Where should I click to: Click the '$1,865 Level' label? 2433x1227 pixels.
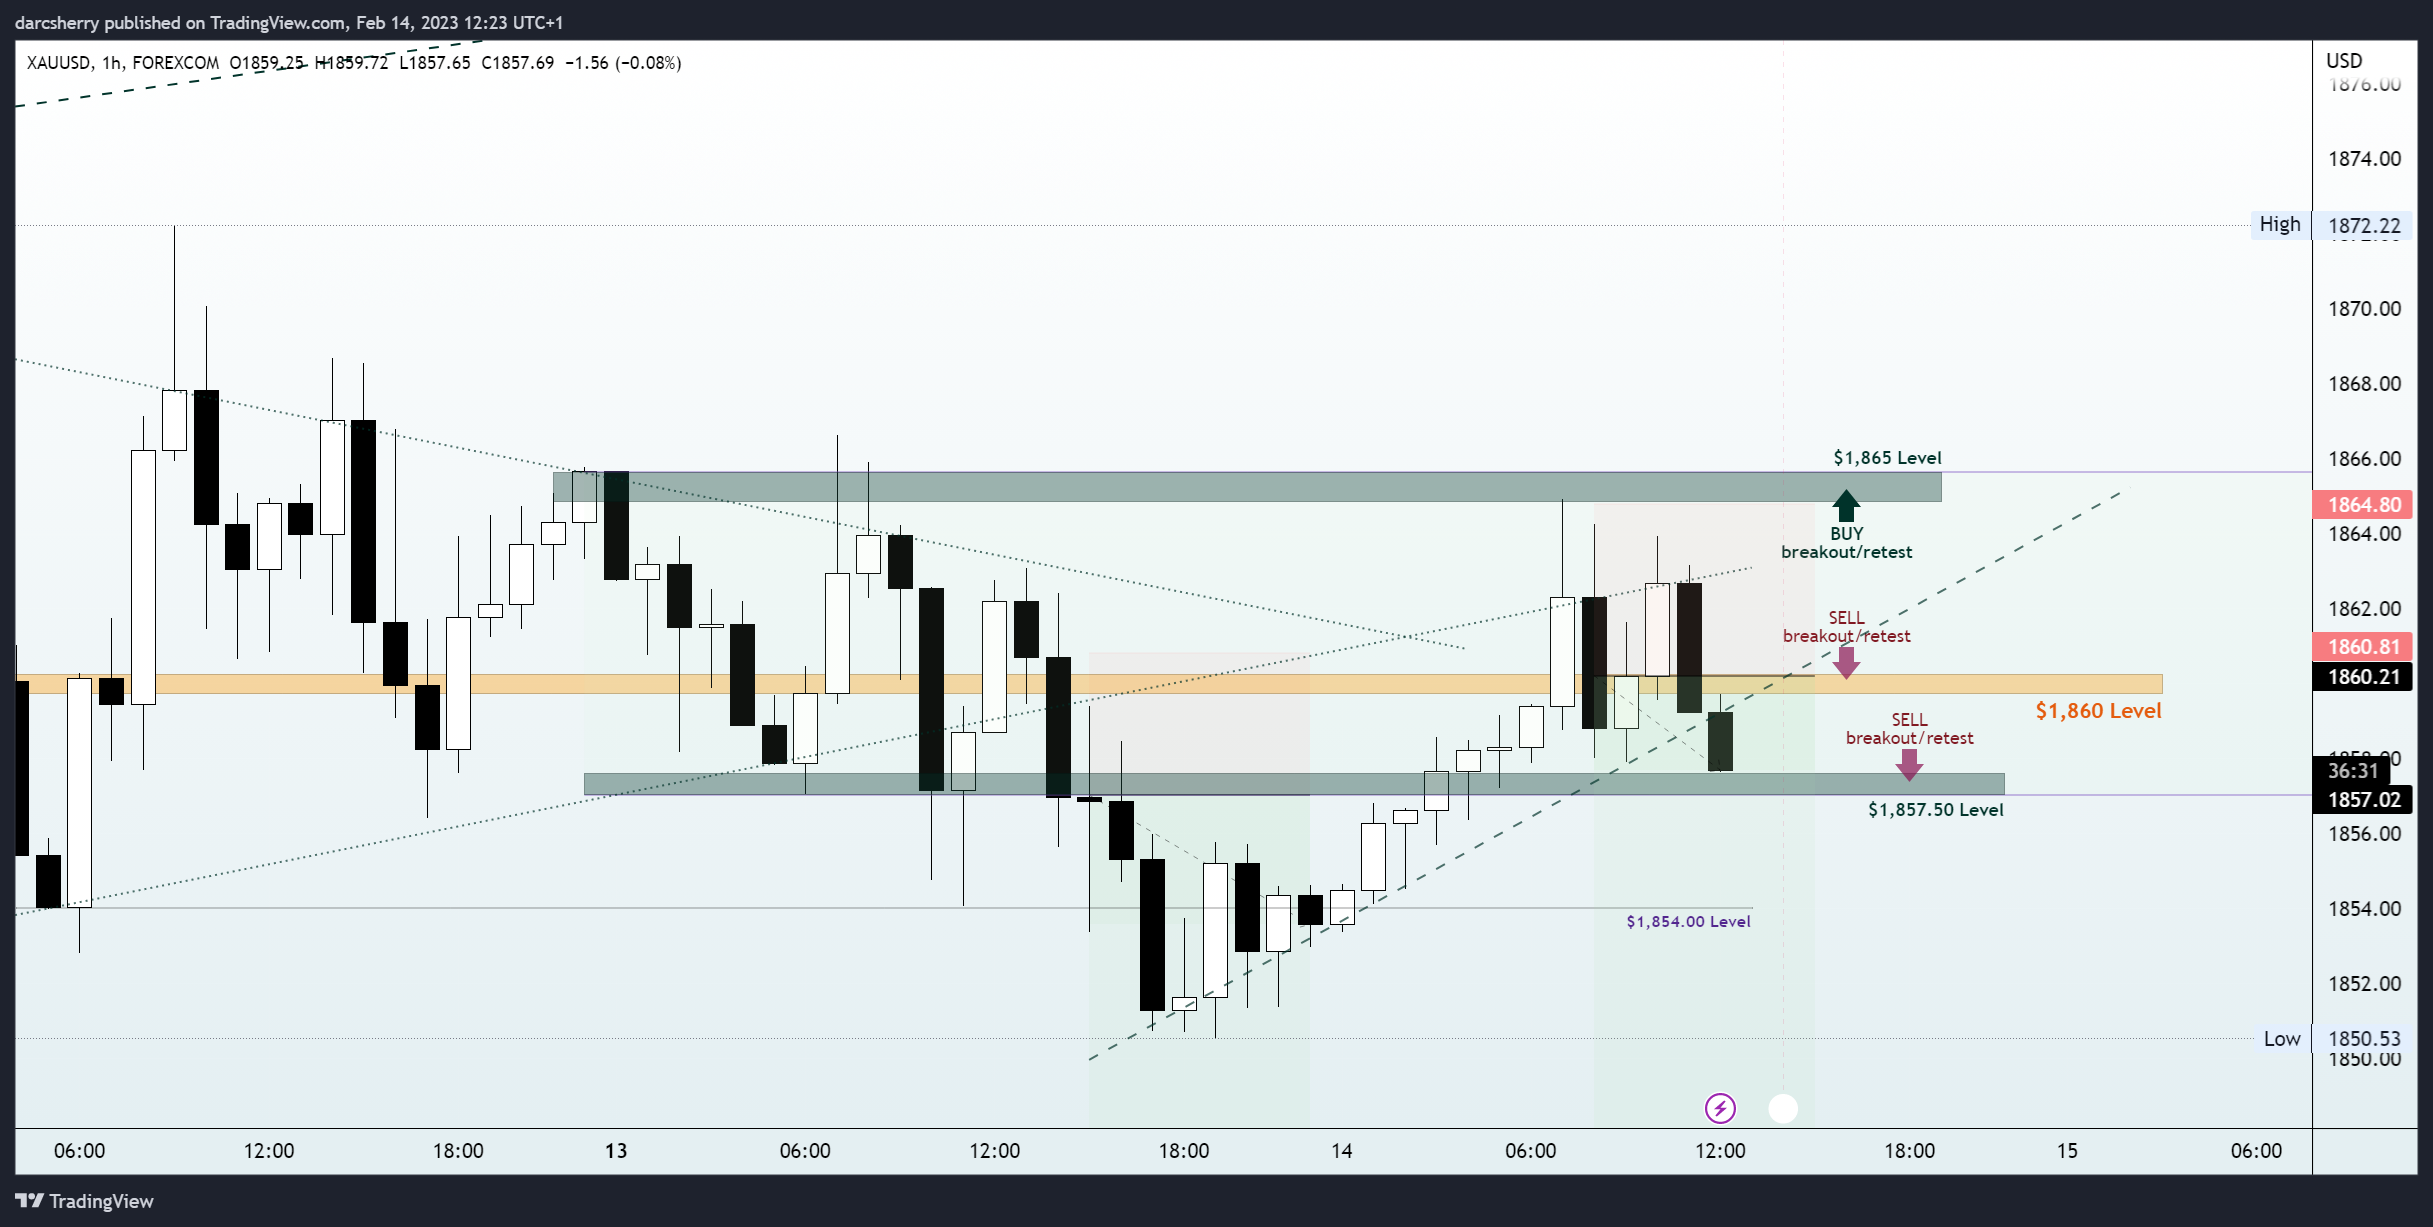coord(1887,457)
